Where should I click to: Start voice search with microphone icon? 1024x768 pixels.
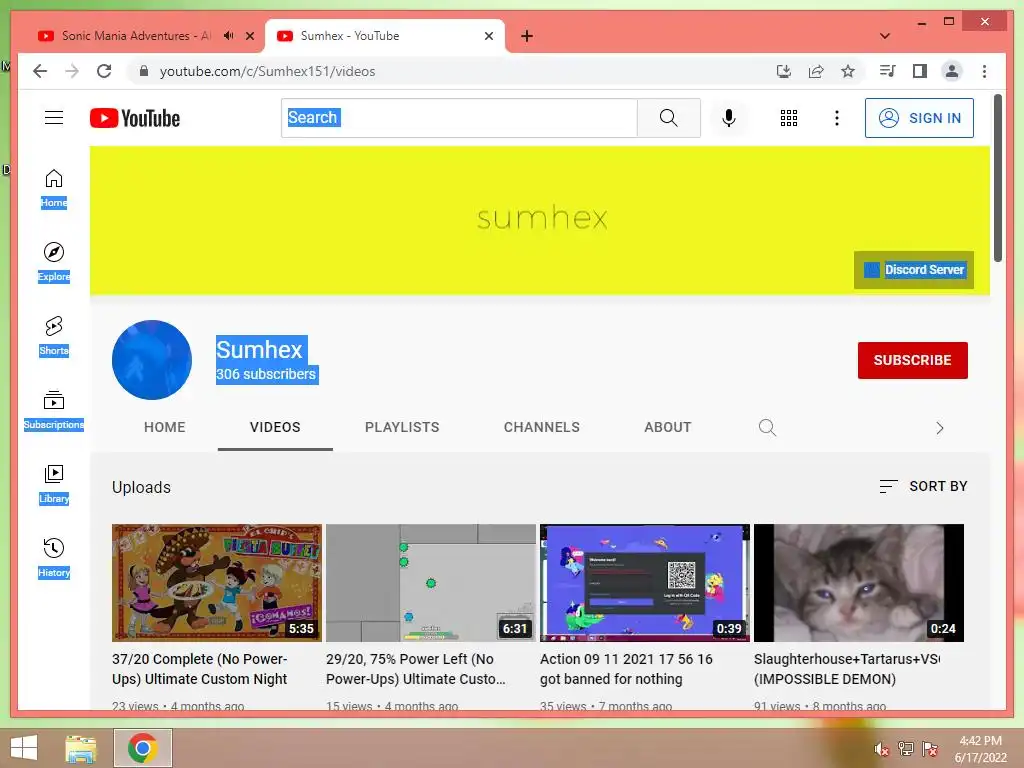click(x=729, y=118)
